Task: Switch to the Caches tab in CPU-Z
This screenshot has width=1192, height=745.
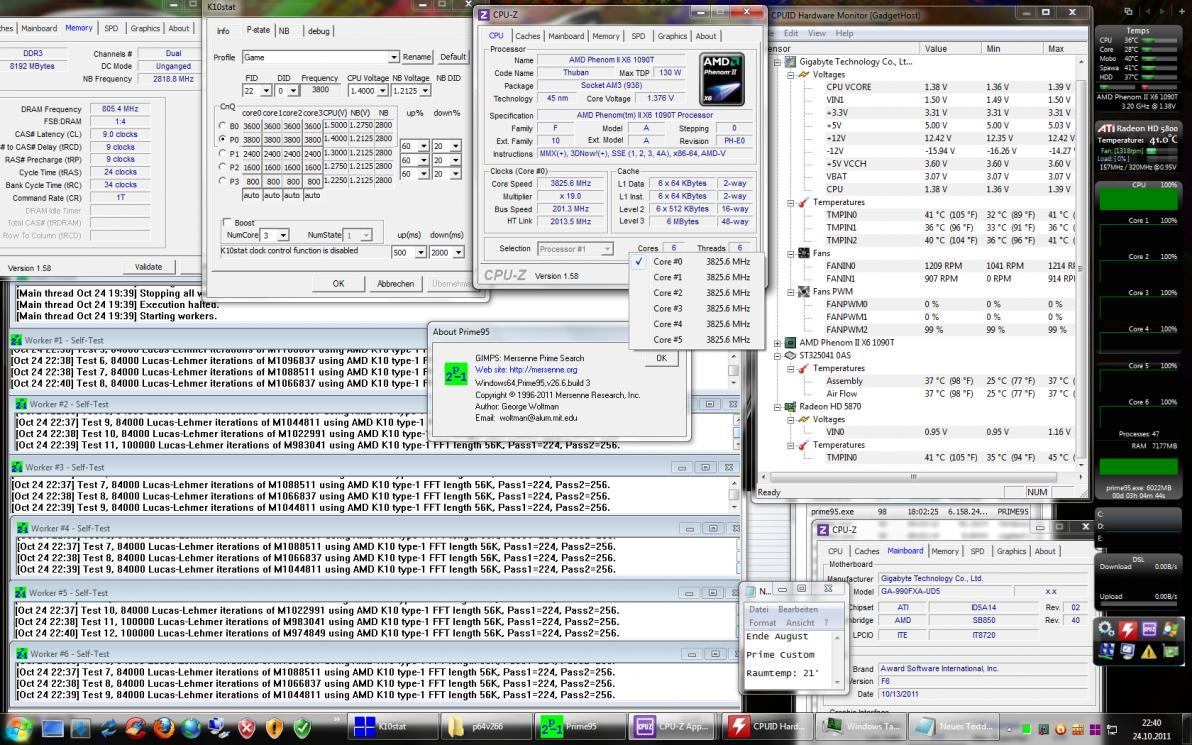Action: click(x=527, y=36)
